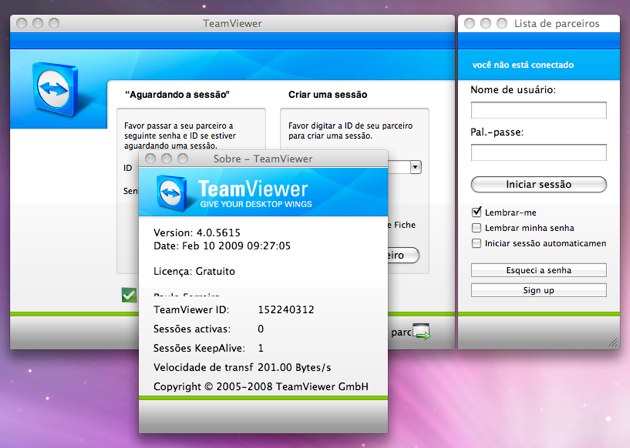Image resolution: width=630 pixels, height=448 pixels.
Task: Toggle the Lembrar-me checkbox
Action: (x=477, y=212)
